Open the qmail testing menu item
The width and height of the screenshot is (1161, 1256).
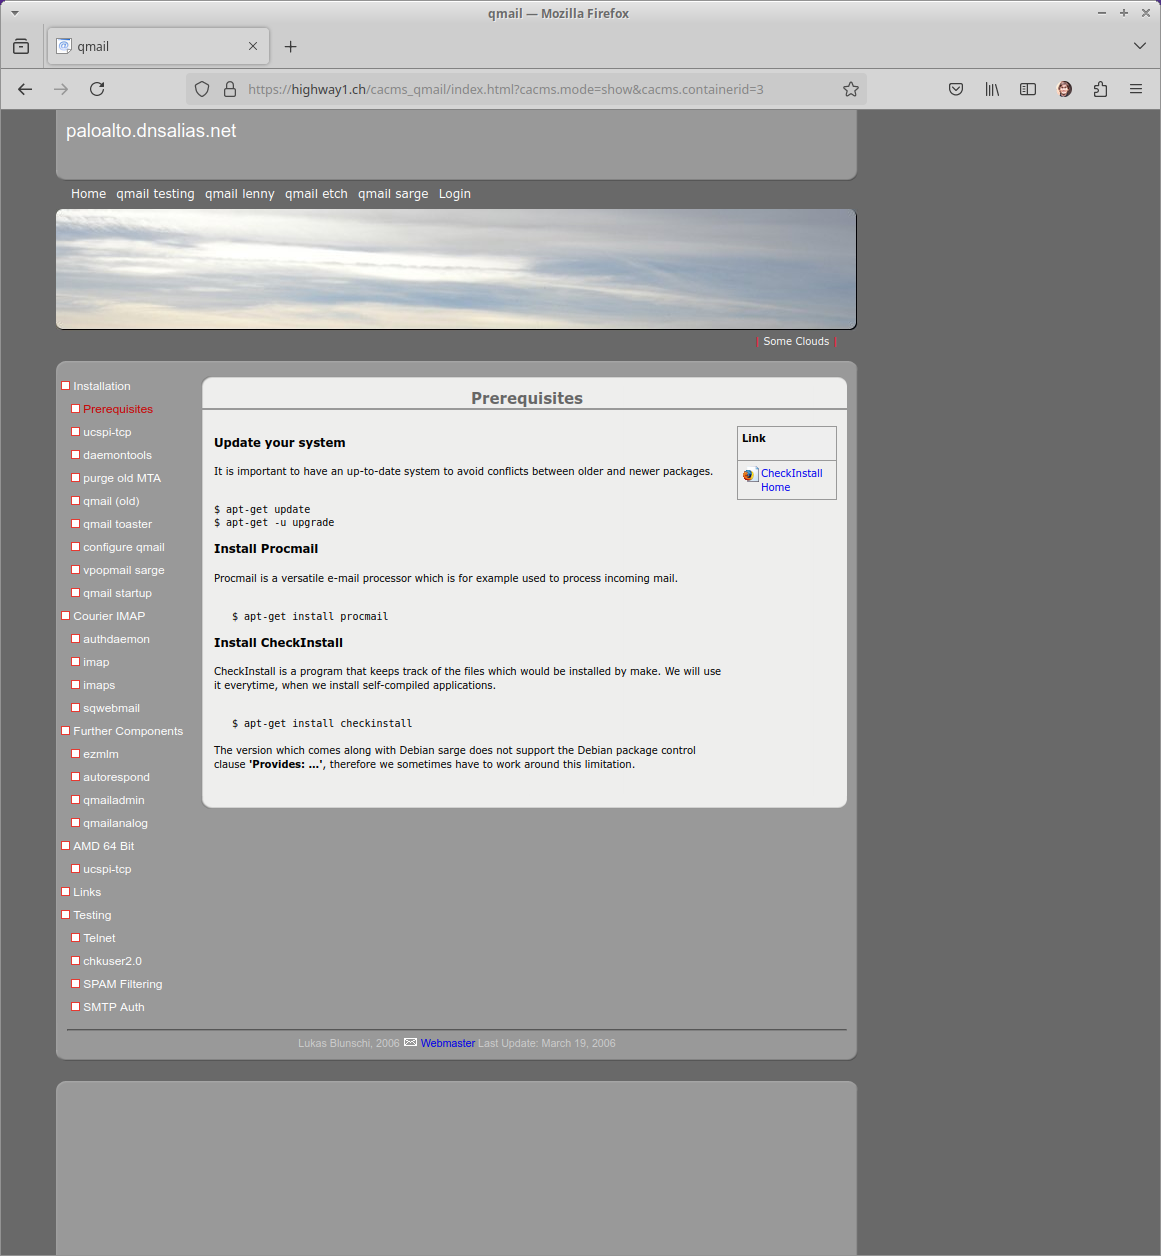pyautogui.click(x=155, y=194)
